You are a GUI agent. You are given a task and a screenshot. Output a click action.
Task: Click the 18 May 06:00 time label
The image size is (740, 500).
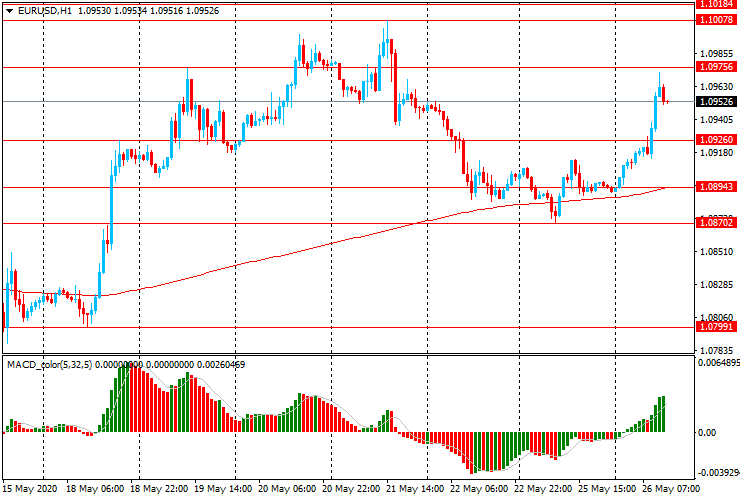[94, 489]
